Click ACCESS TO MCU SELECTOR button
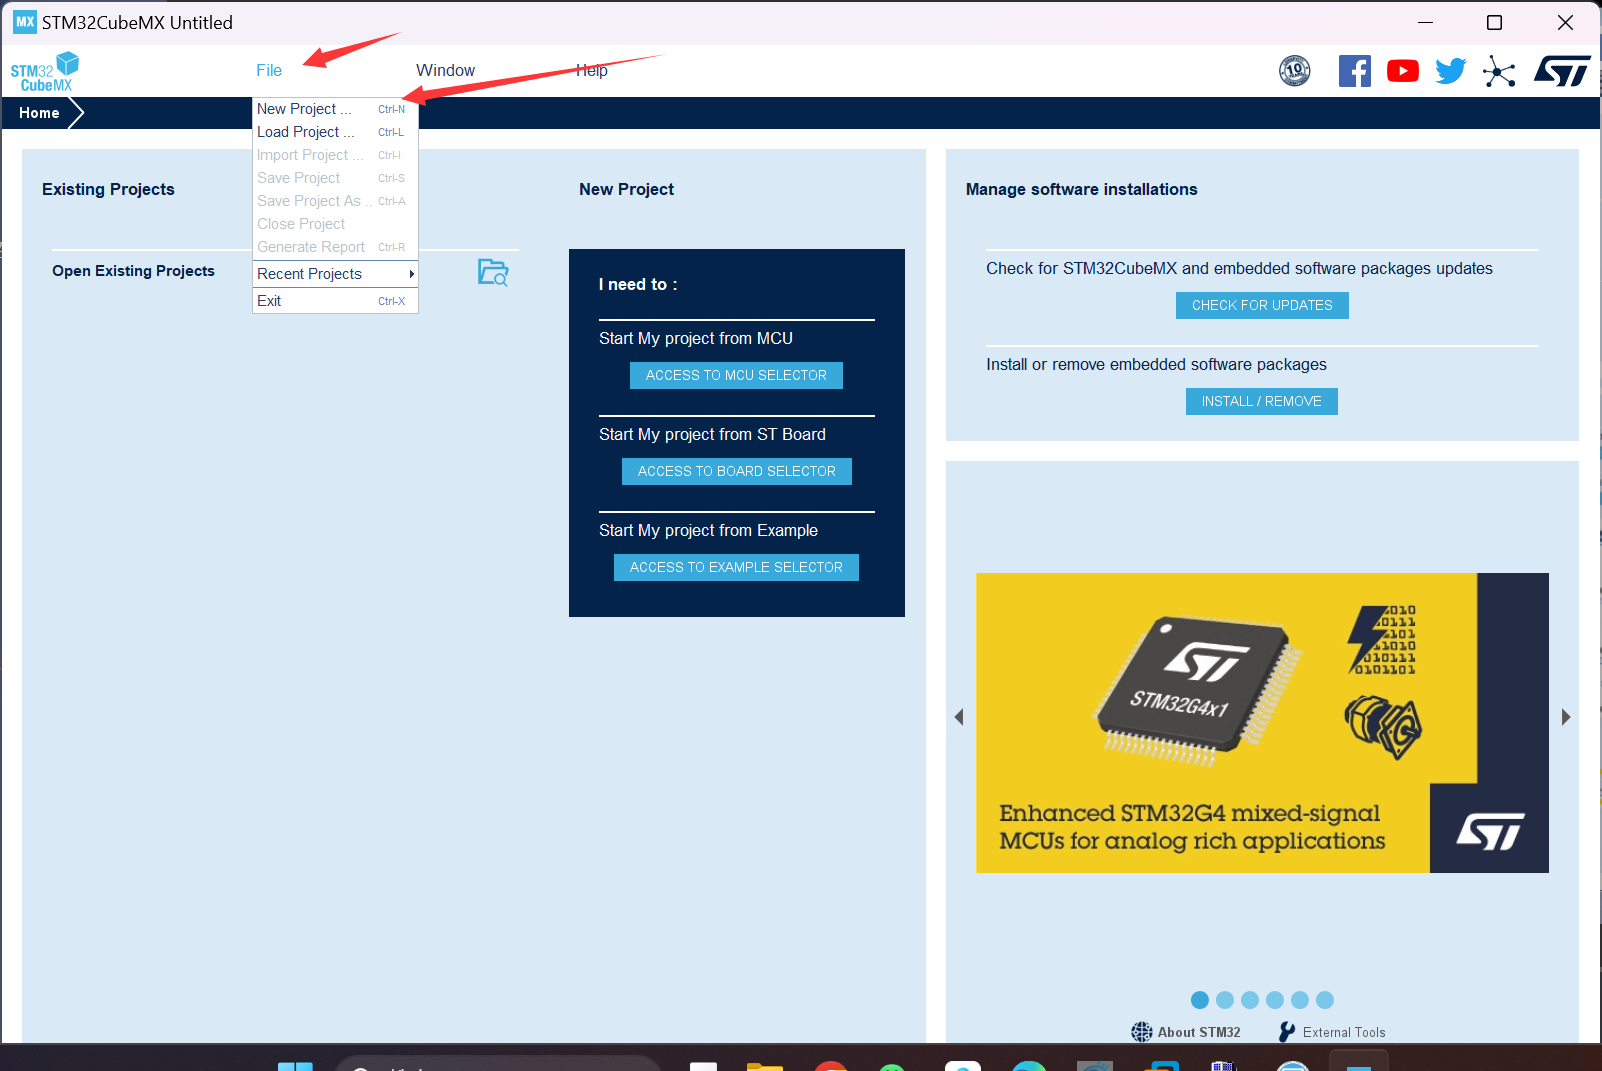This screenshot has height=1071, width=1602. (736, 375)
